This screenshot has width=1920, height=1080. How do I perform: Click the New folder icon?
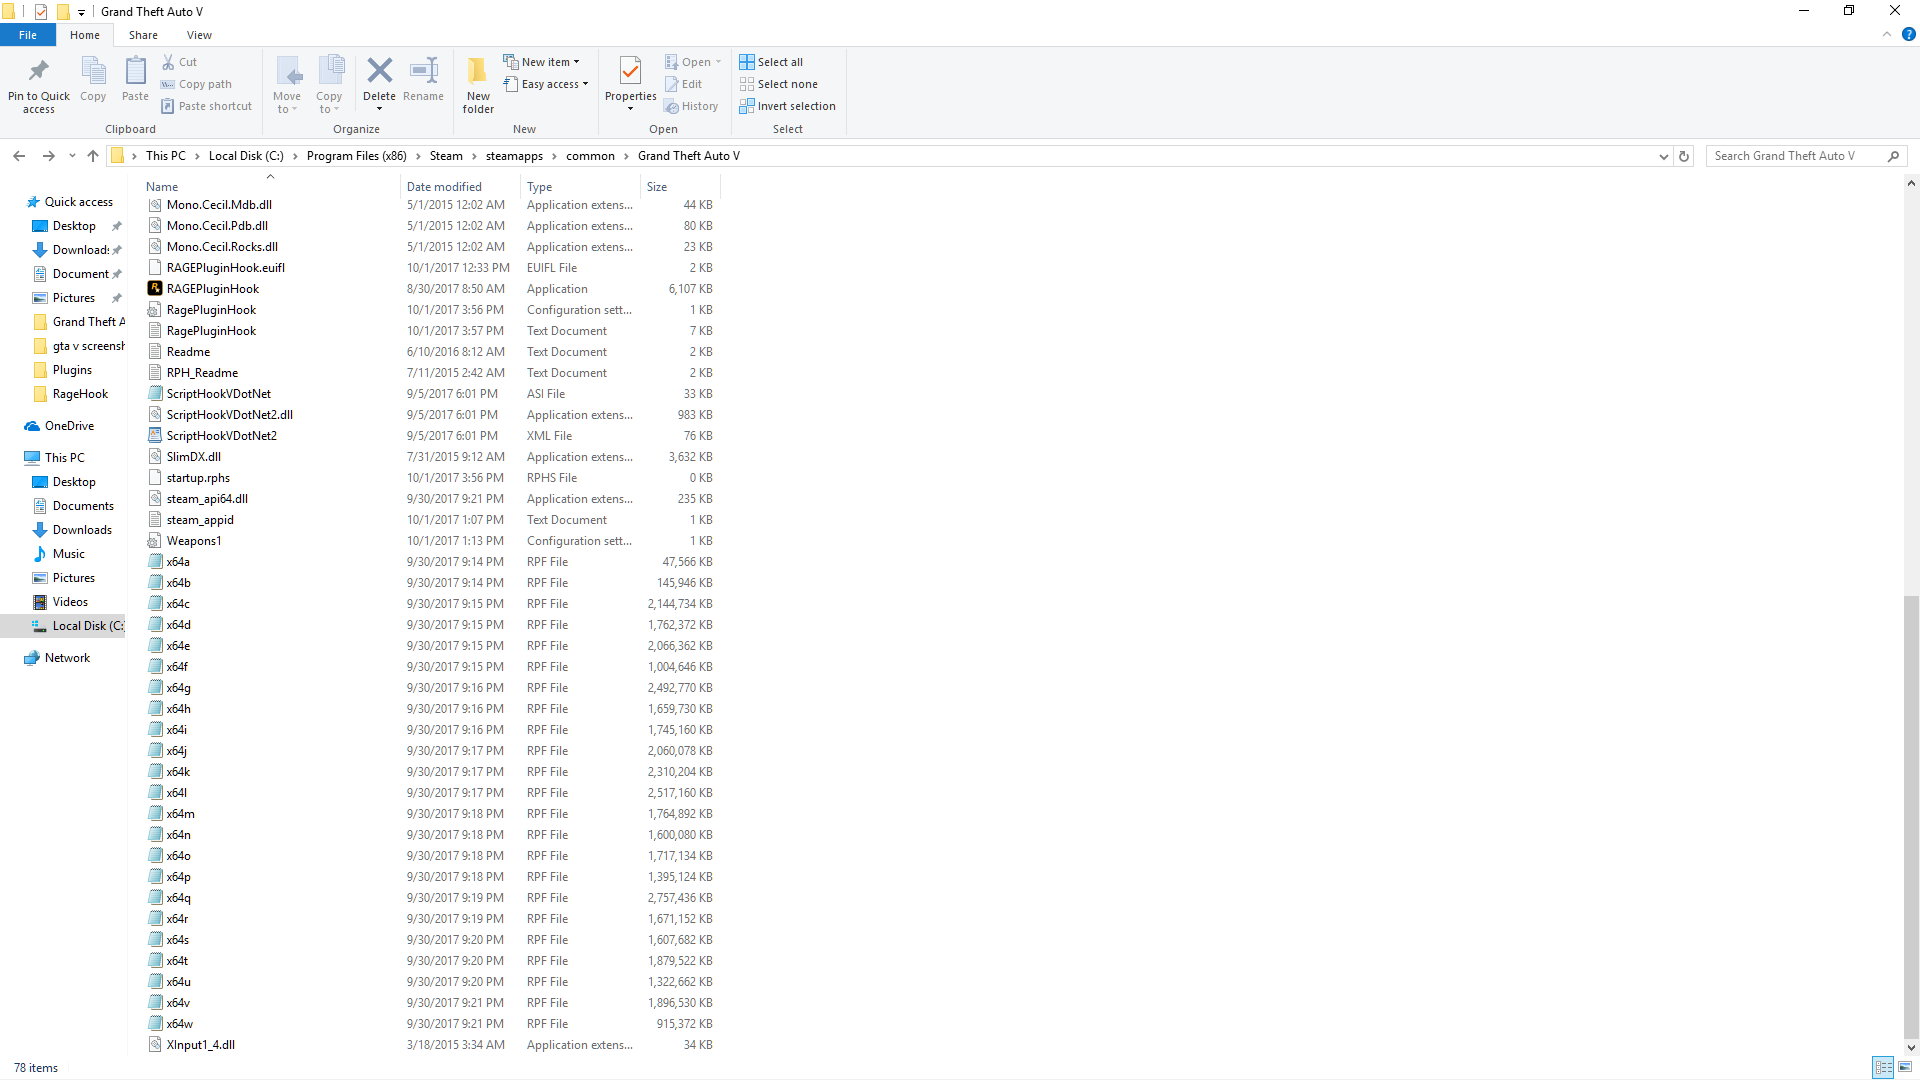tap(478, 73)
